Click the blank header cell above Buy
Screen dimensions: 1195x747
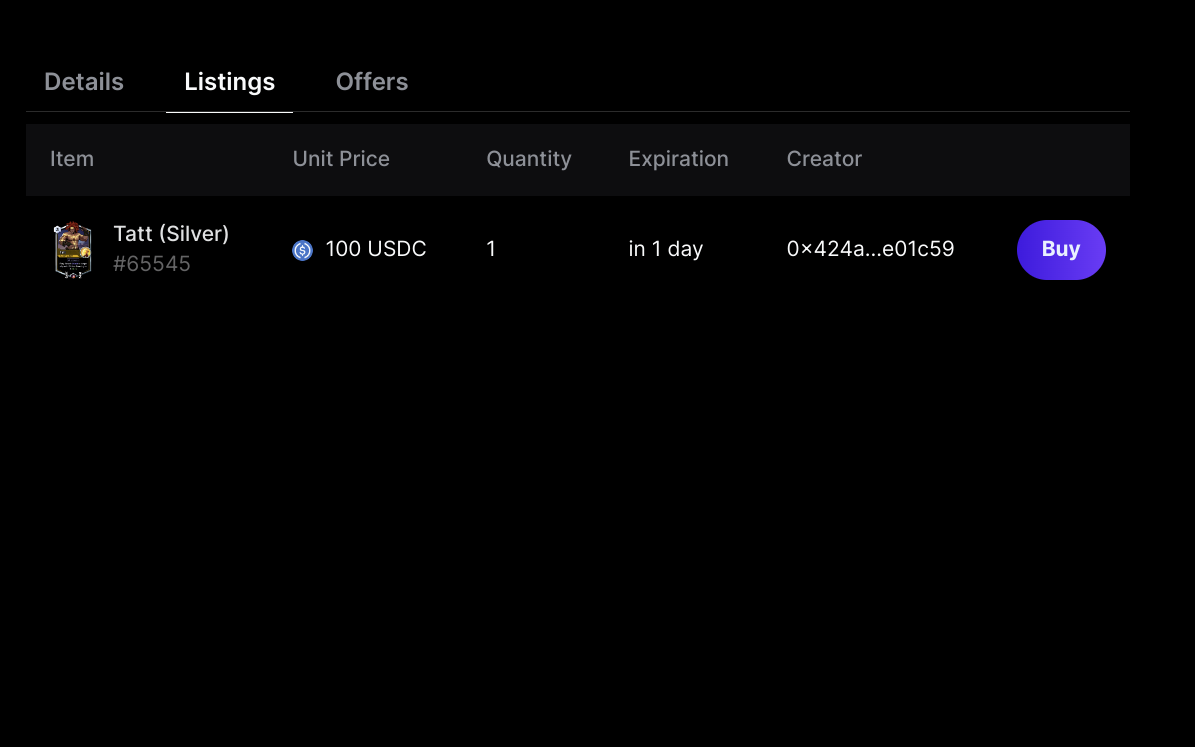point(1060,159)
